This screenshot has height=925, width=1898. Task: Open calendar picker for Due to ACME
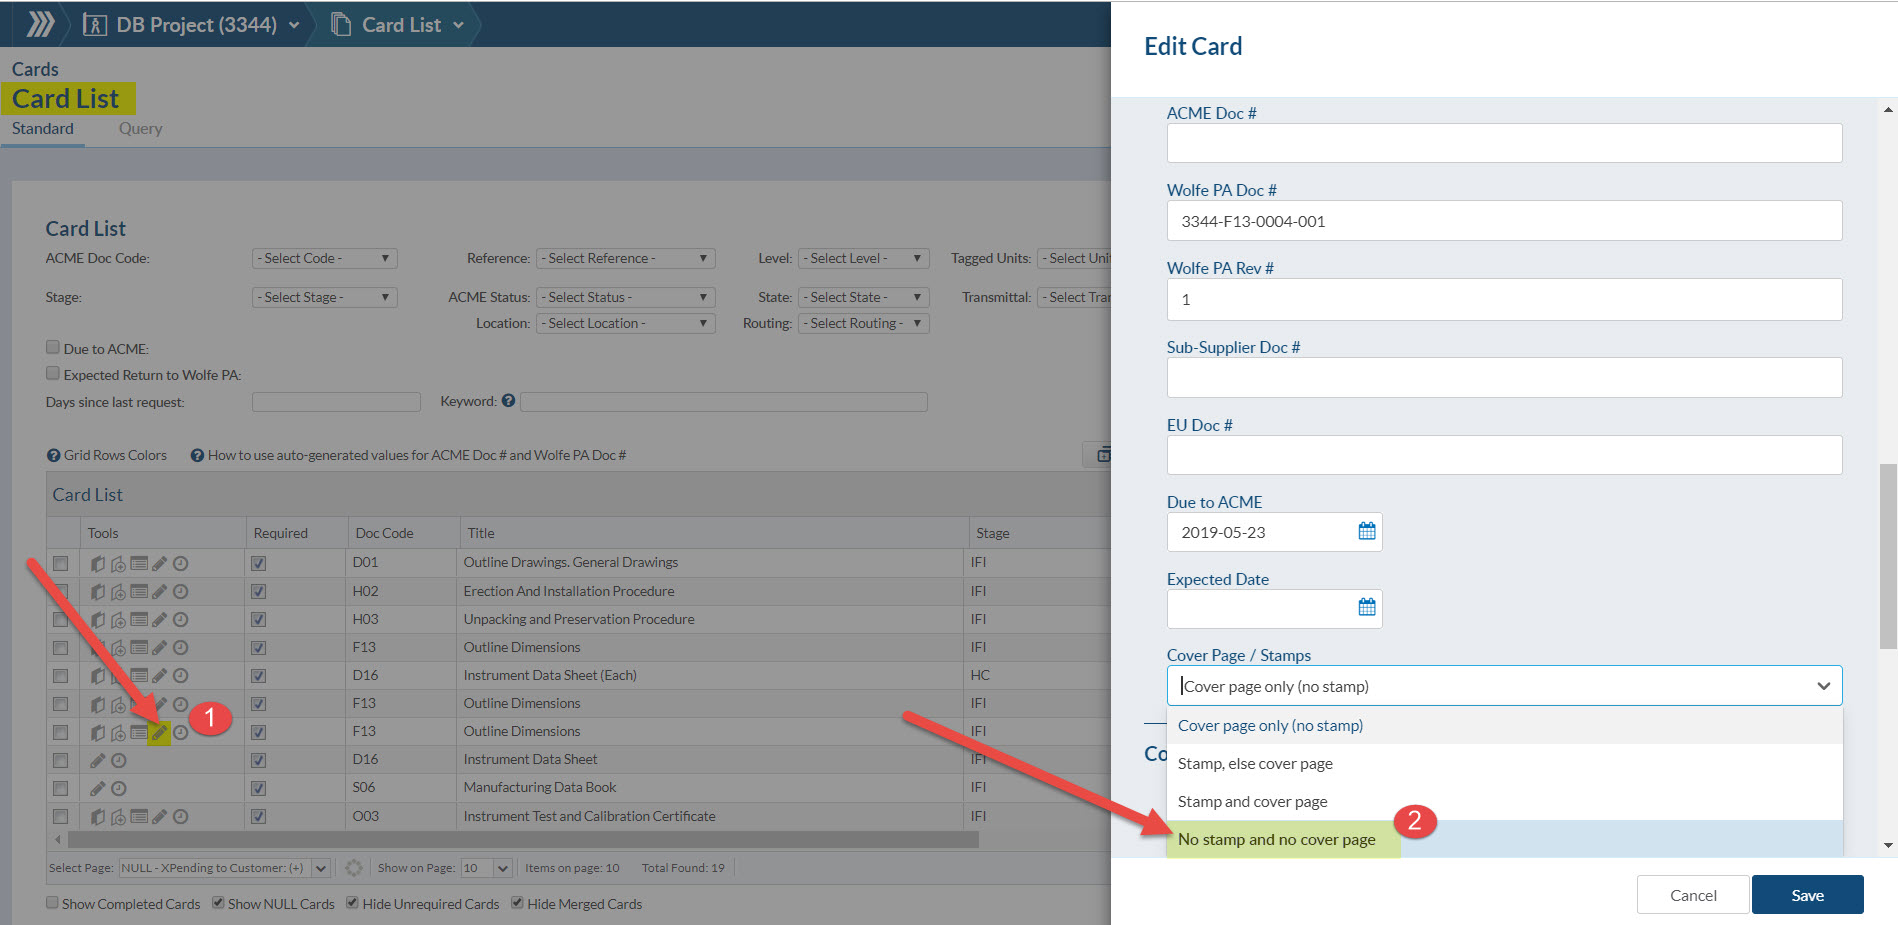coord(1367,531)
